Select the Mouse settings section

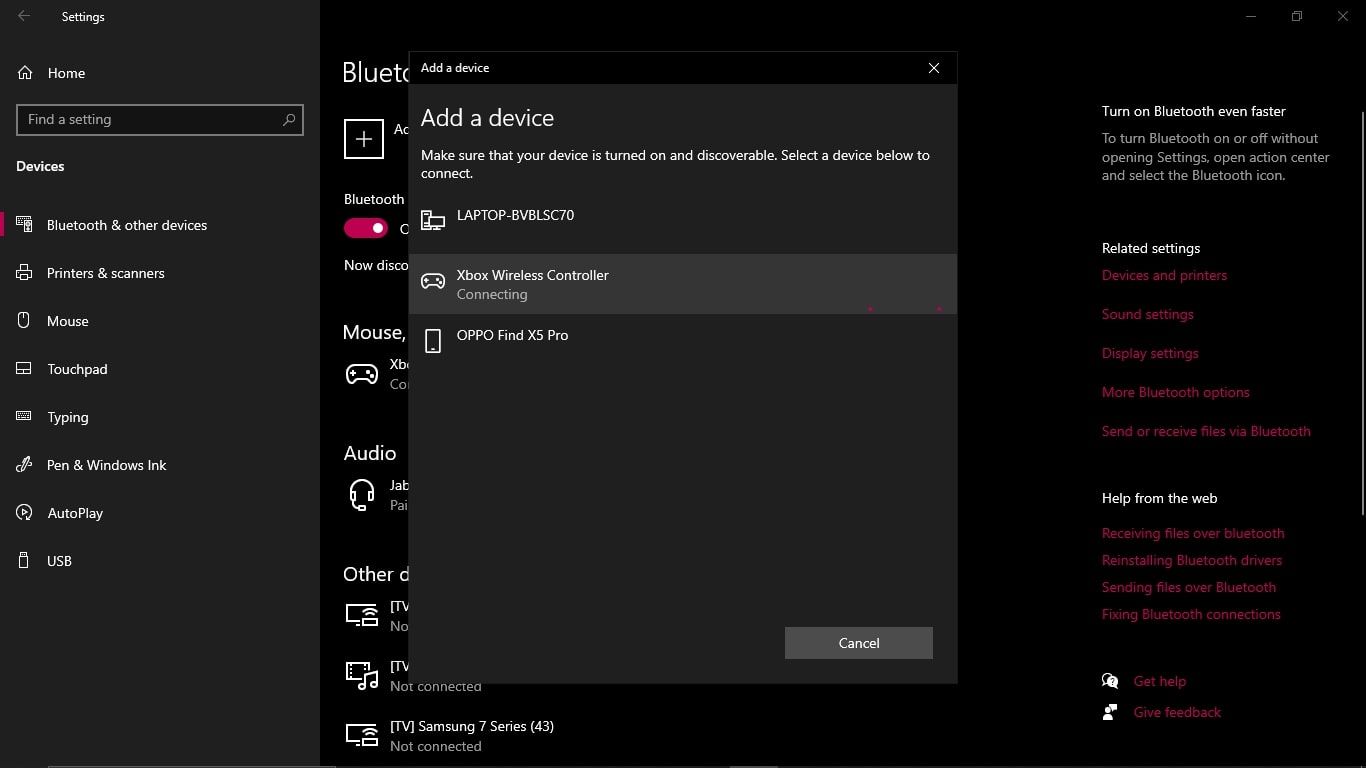(x=68, y=321)
